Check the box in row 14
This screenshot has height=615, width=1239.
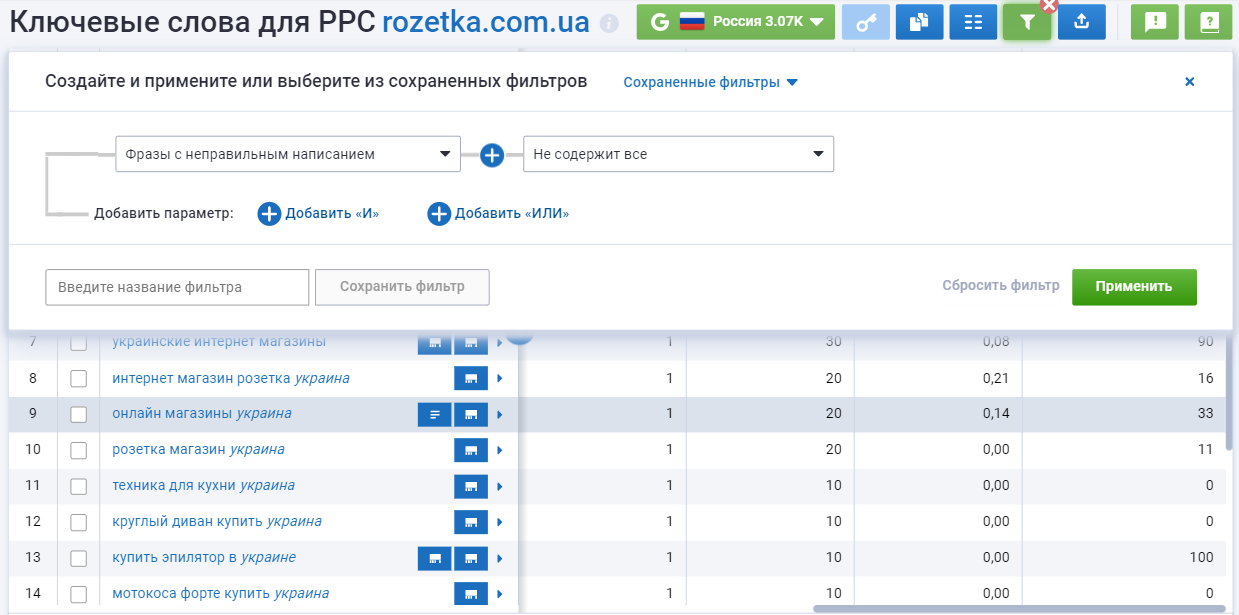pyautogui.click(x=79, y=595)
